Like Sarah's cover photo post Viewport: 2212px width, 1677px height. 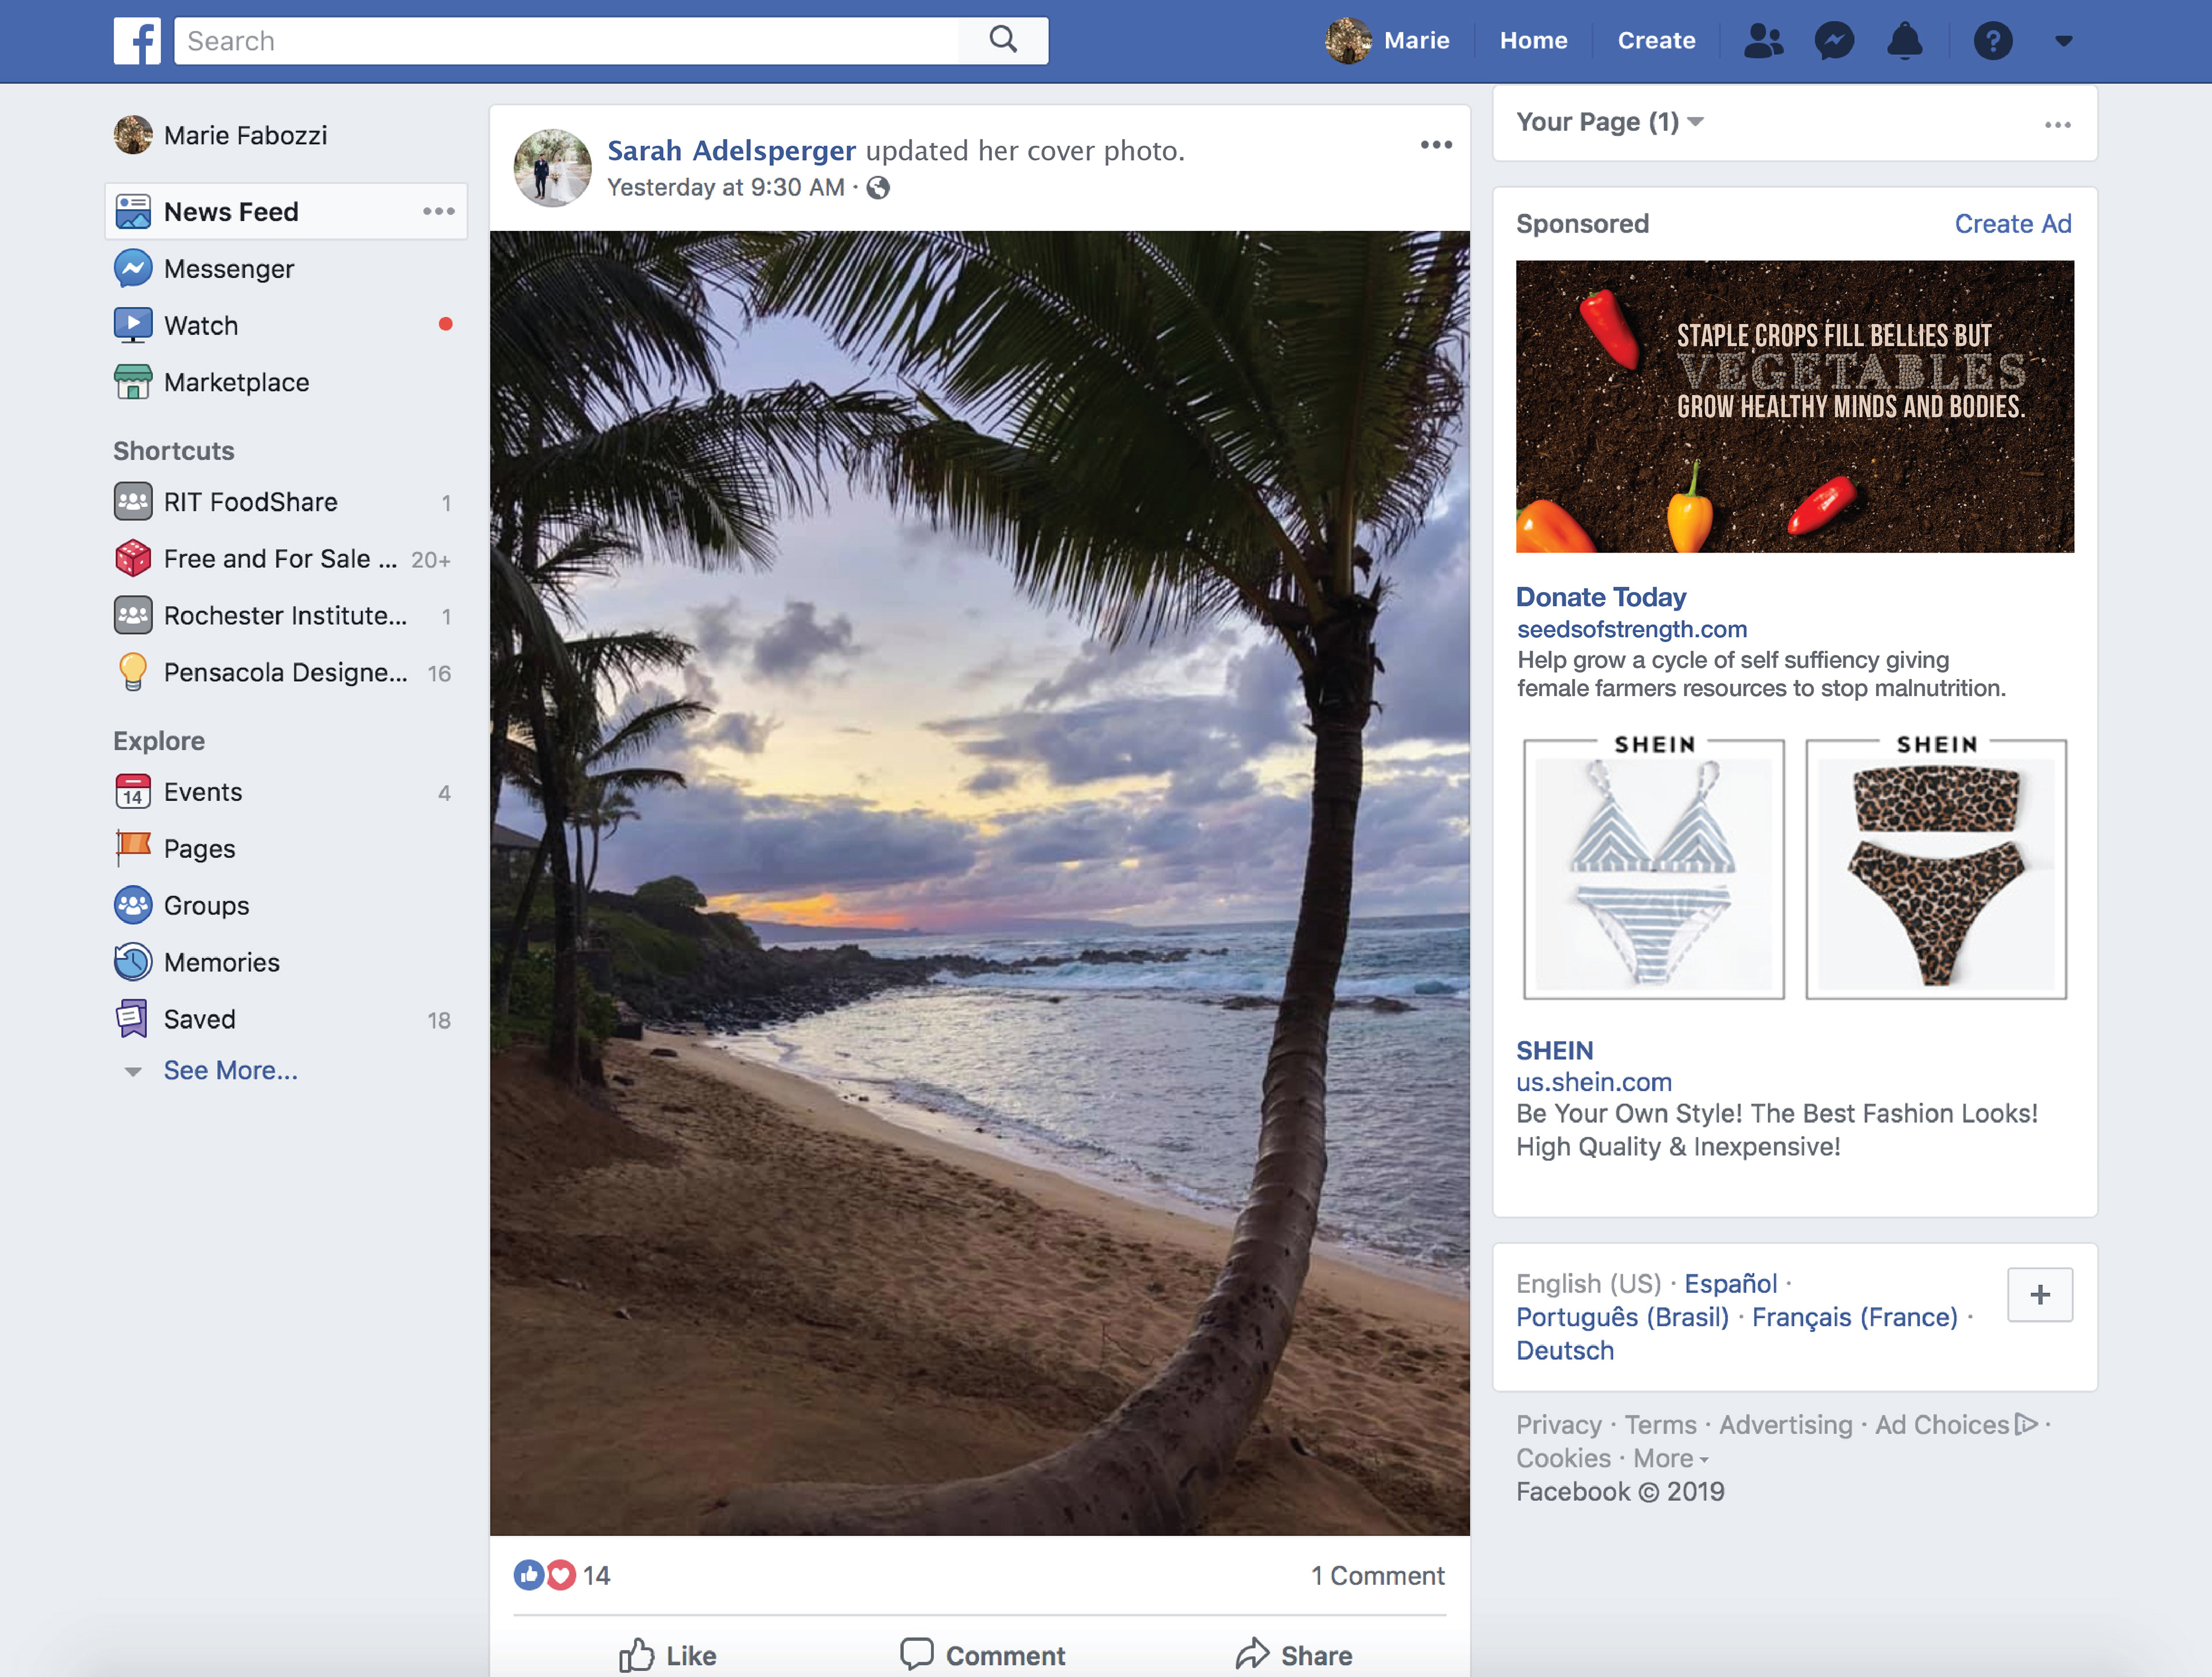pos(668,1655)
